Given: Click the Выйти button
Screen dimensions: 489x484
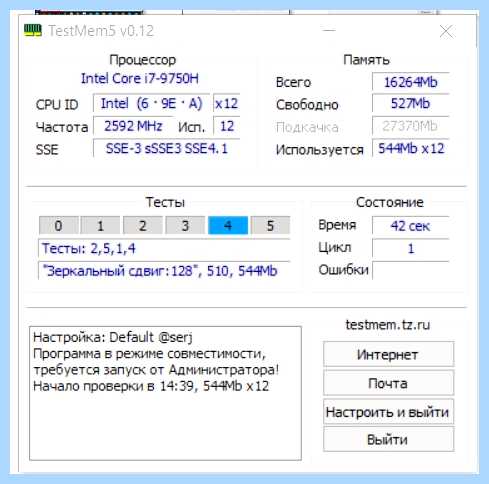Looking at the screenshot, I should click(x=388, y=439).
